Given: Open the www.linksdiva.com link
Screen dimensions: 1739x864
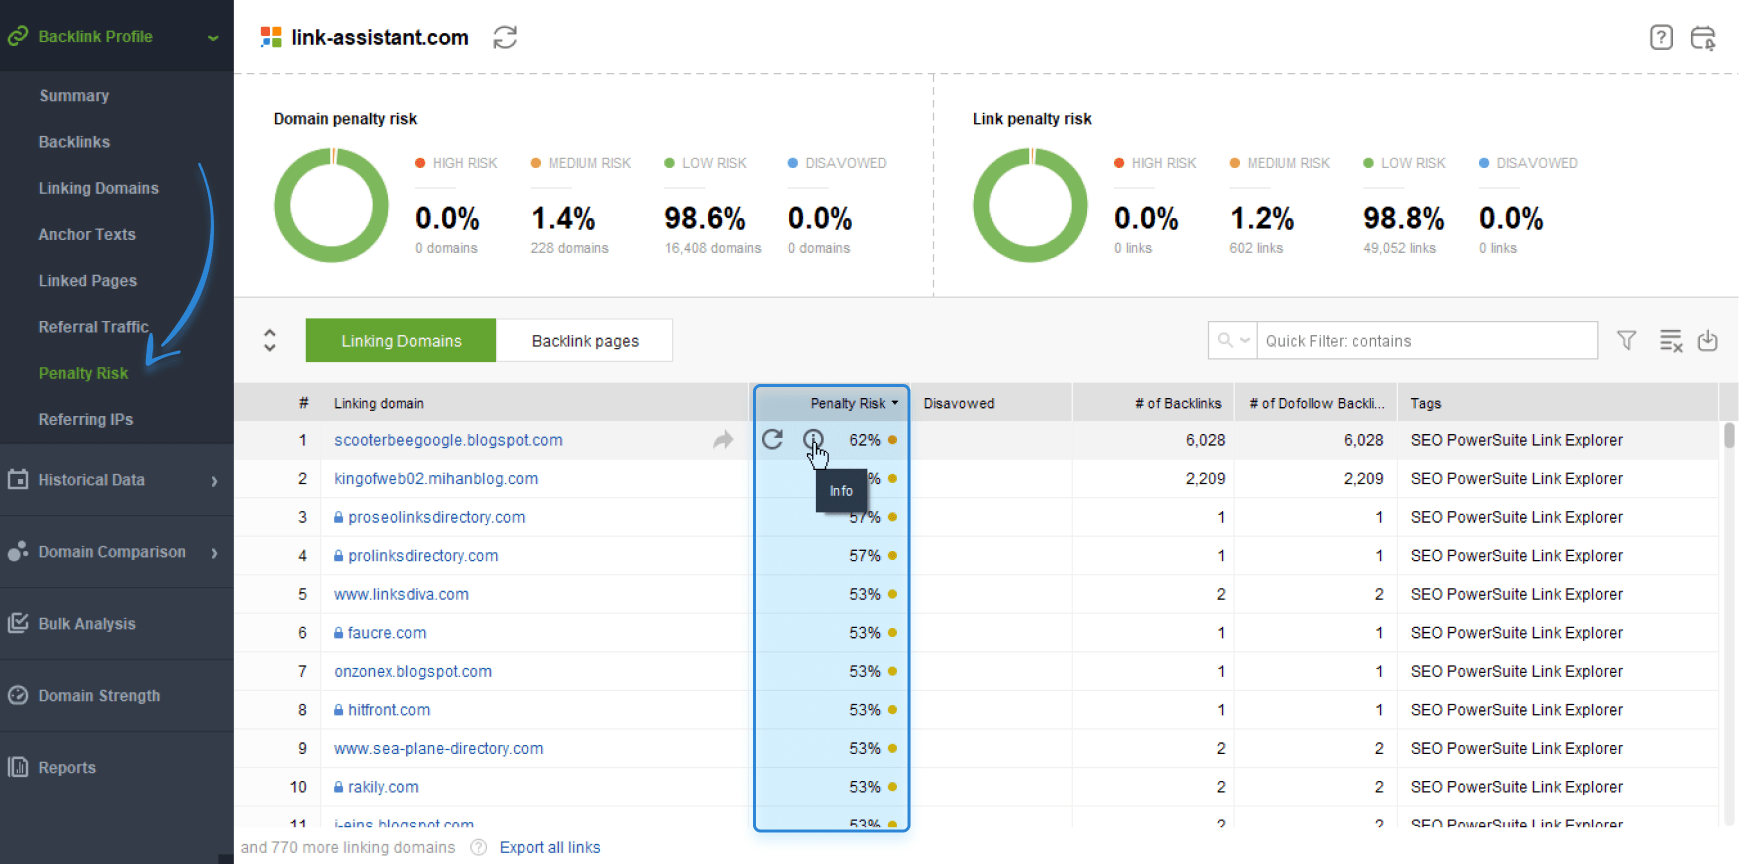Looking at the screenshot, I should 401,594.
